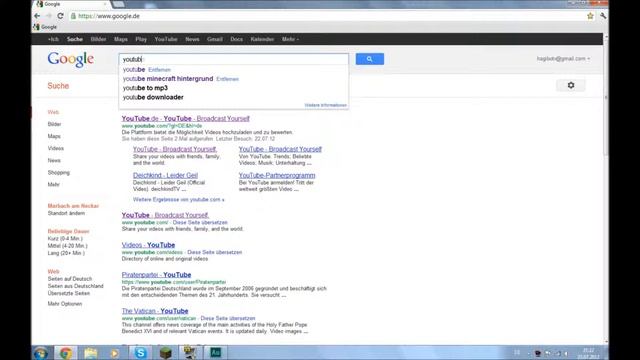Open Windows Explorer folder in taskbar
Viewport: 640px width, 360px height.
(x=91, y=353)
